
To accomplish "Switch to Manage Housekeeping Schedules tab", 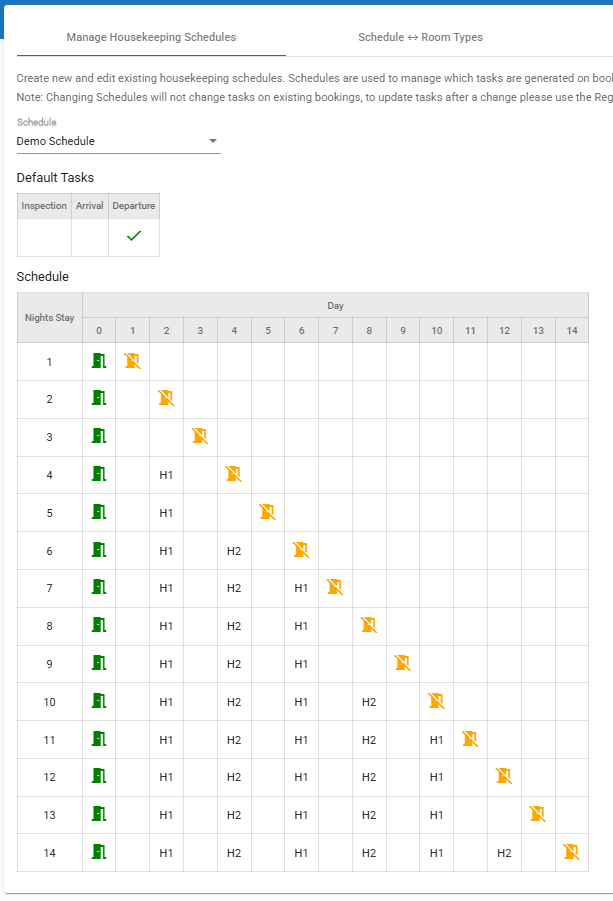I will [x=151, y=37].
